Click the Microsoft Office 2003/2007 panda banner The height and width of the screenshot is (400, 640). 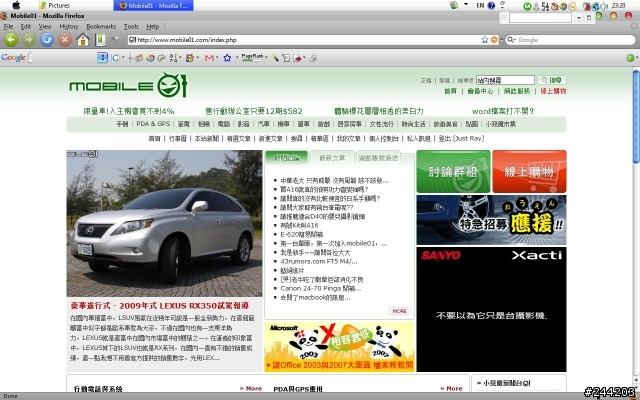pyautogui.click(x=340, y=347)
